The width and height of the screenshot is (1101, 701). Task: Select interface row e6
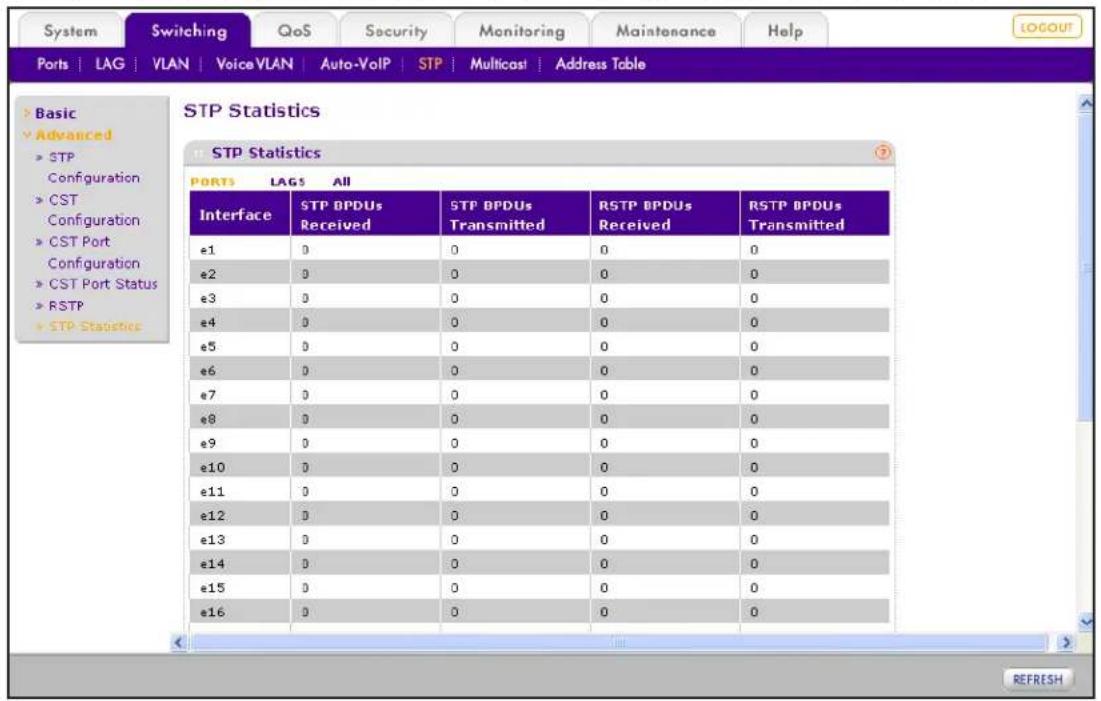539,370
